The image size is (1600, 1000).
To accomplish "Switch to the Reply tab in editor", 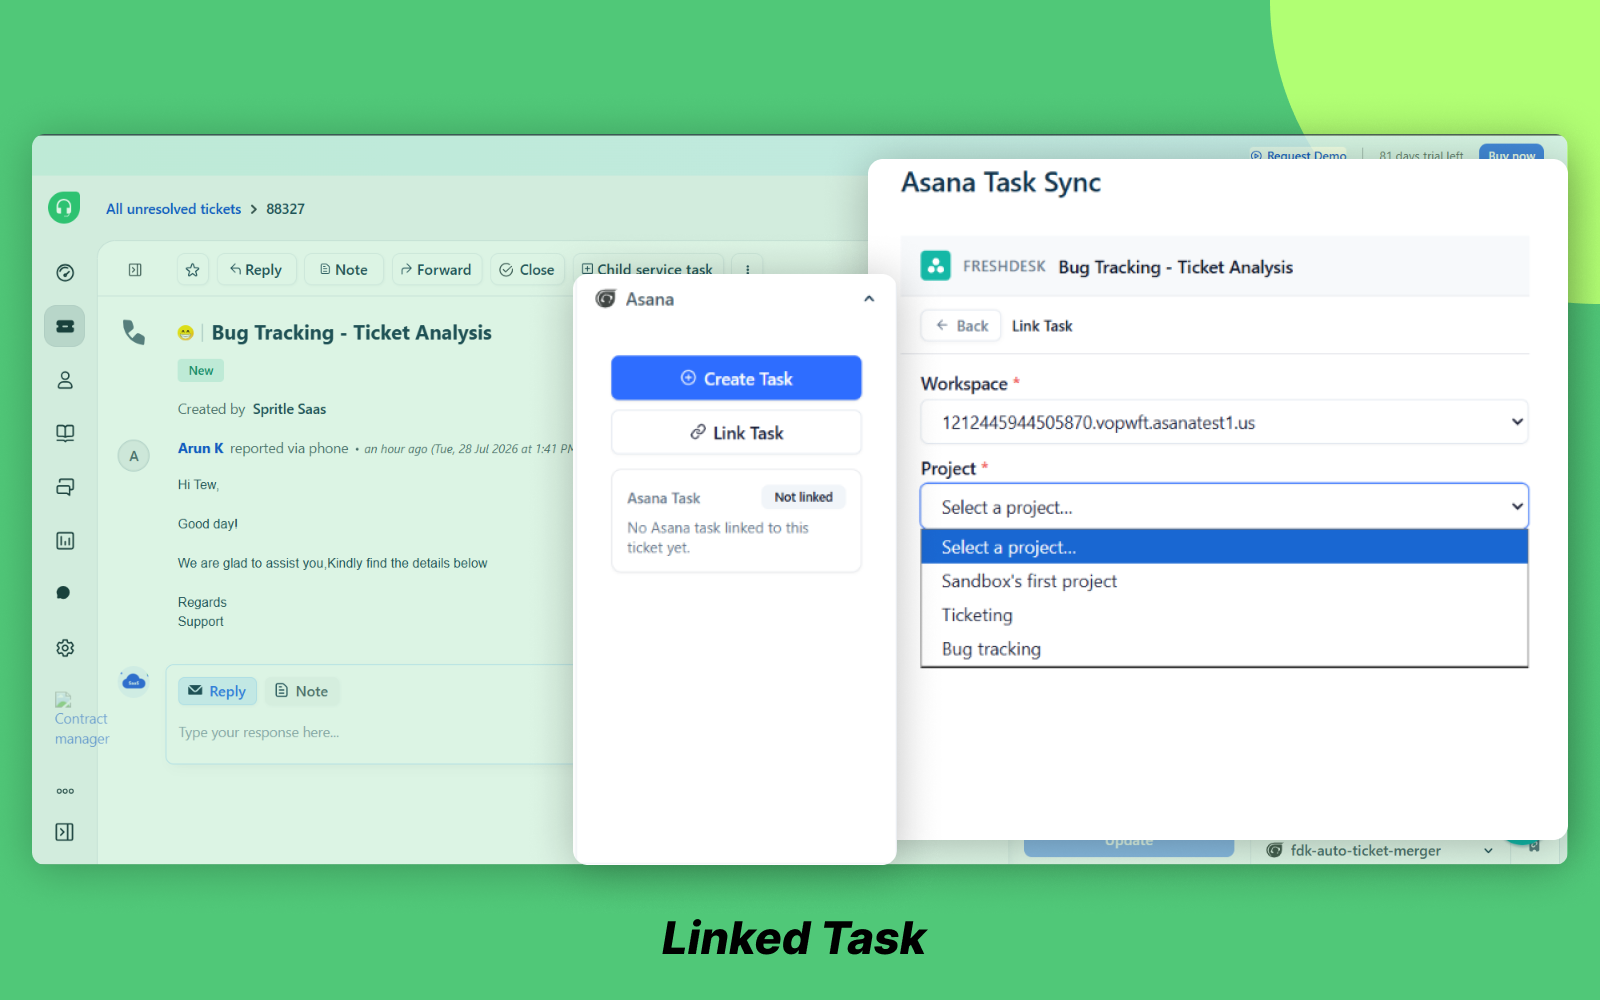I will coord(217,691).
